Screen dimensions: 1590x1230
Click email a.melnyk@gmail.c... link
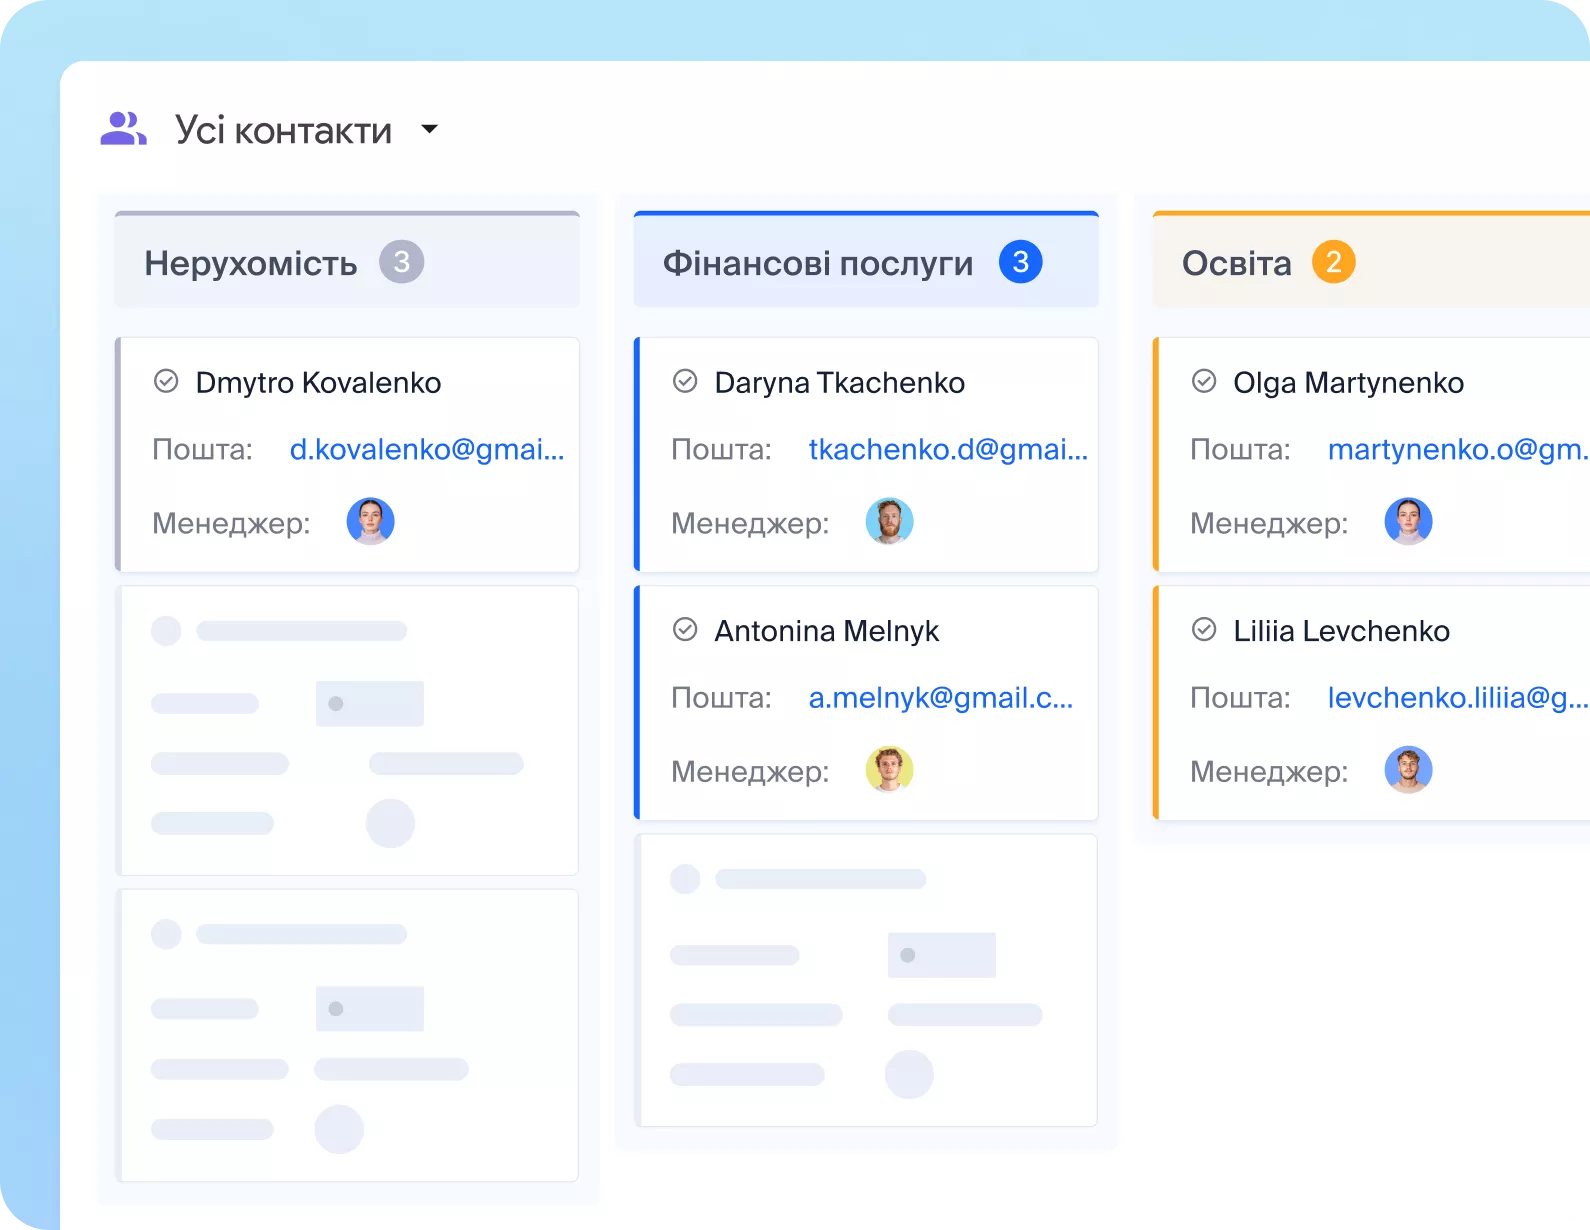pyautogui.click(x=940, y=698)
